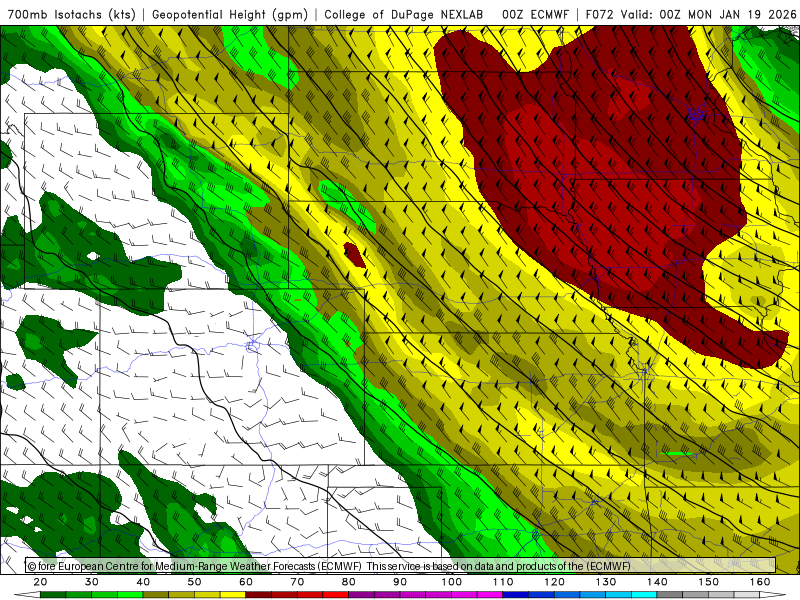Click the cyan legend swatch left of 140

click(644, 595)
